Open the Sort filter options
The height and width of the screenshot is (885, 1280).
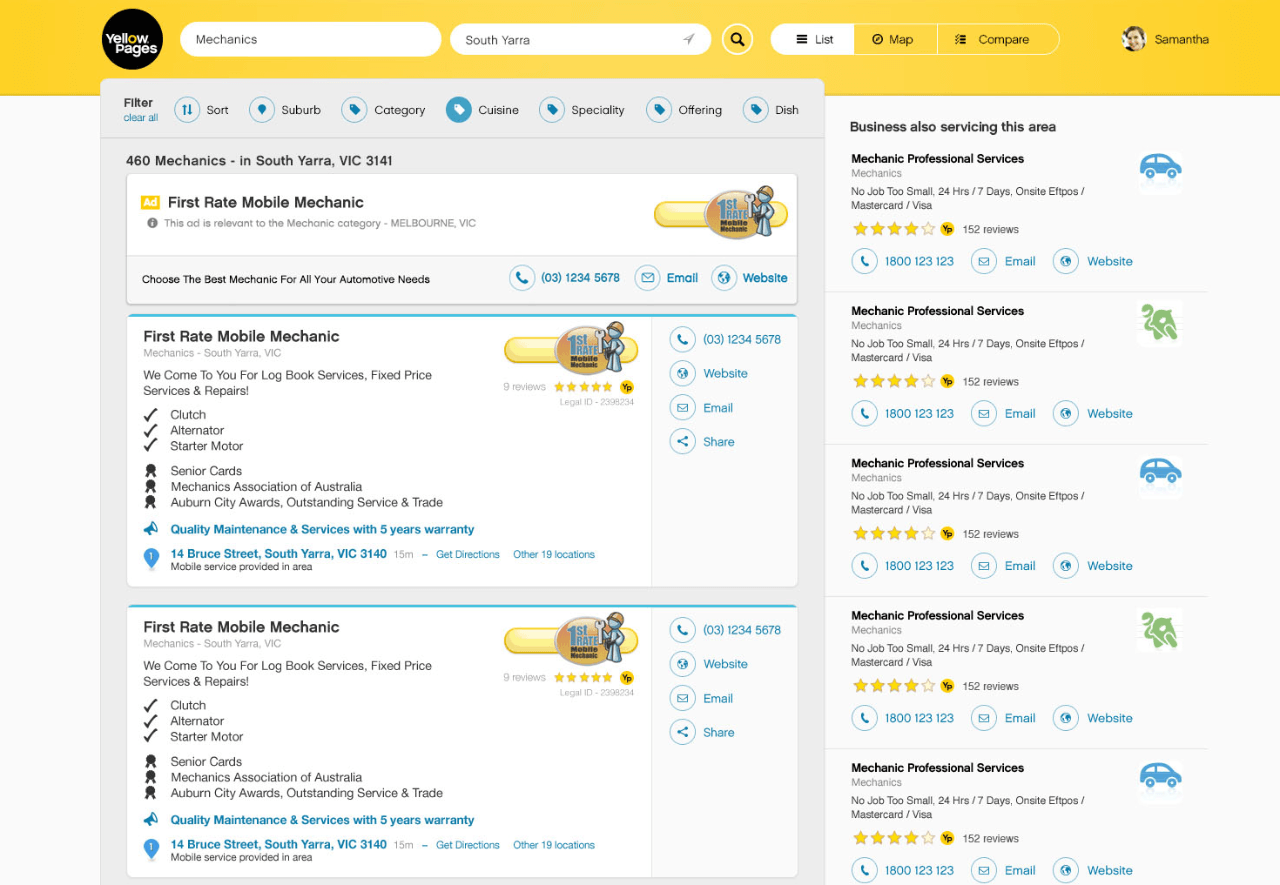coord(187,110)
